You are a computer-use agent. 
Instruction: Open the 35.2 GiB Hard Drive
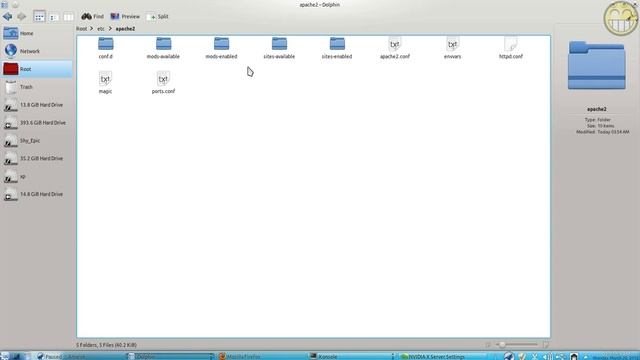click(x=37, y=158)
